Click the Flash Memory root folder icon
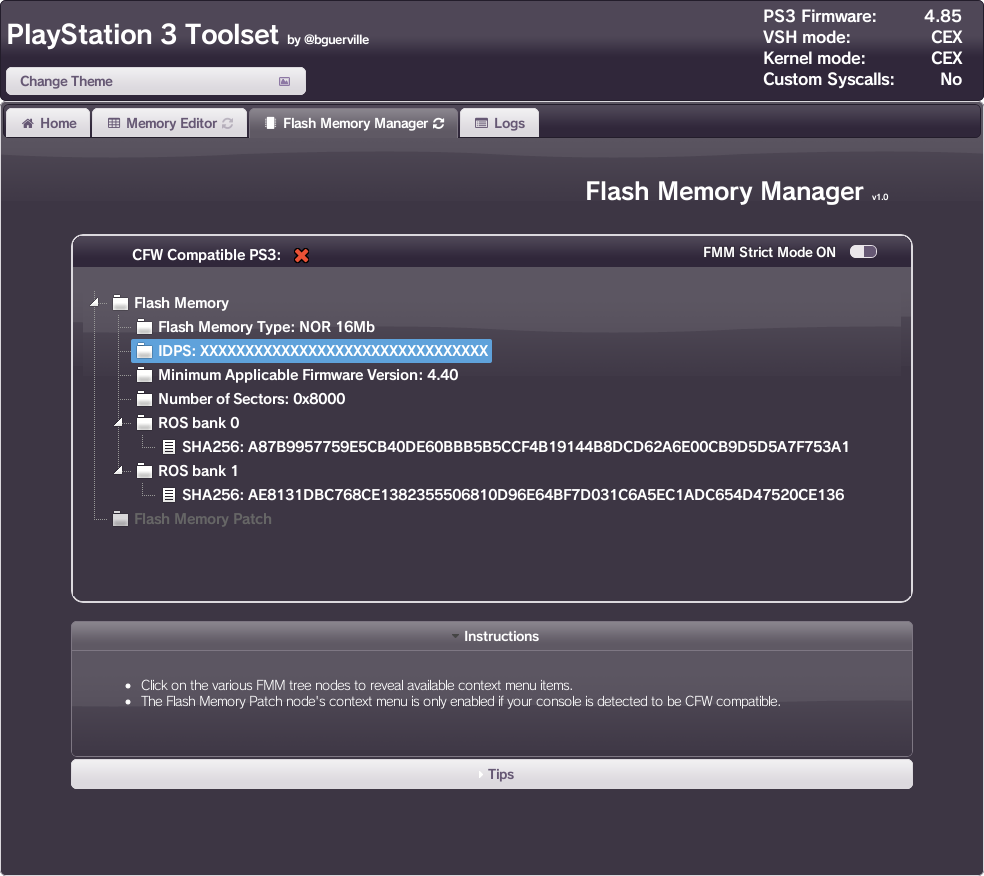This screenshot has width=984, height=876. (120, 303)
